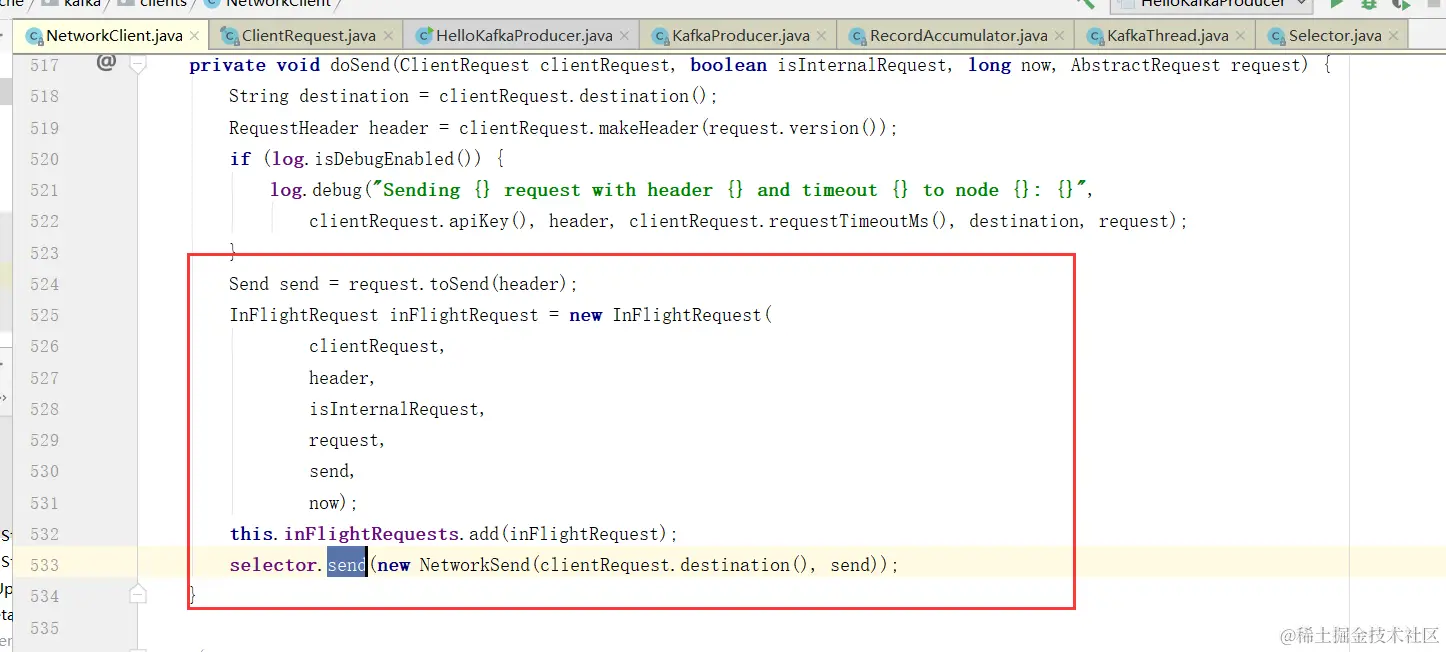
Task: Click the class icon on HelloKafkaProducer.java tab
Action: tap(425, 36)
